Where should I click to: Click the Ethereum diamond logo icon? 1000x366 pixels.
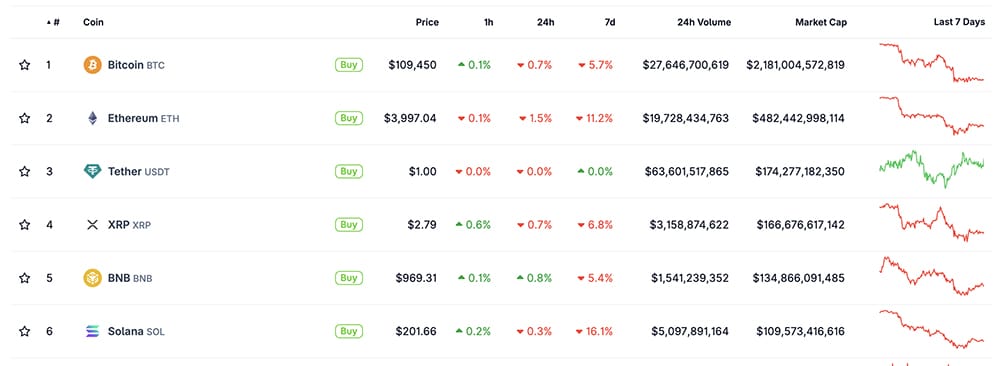92,118
